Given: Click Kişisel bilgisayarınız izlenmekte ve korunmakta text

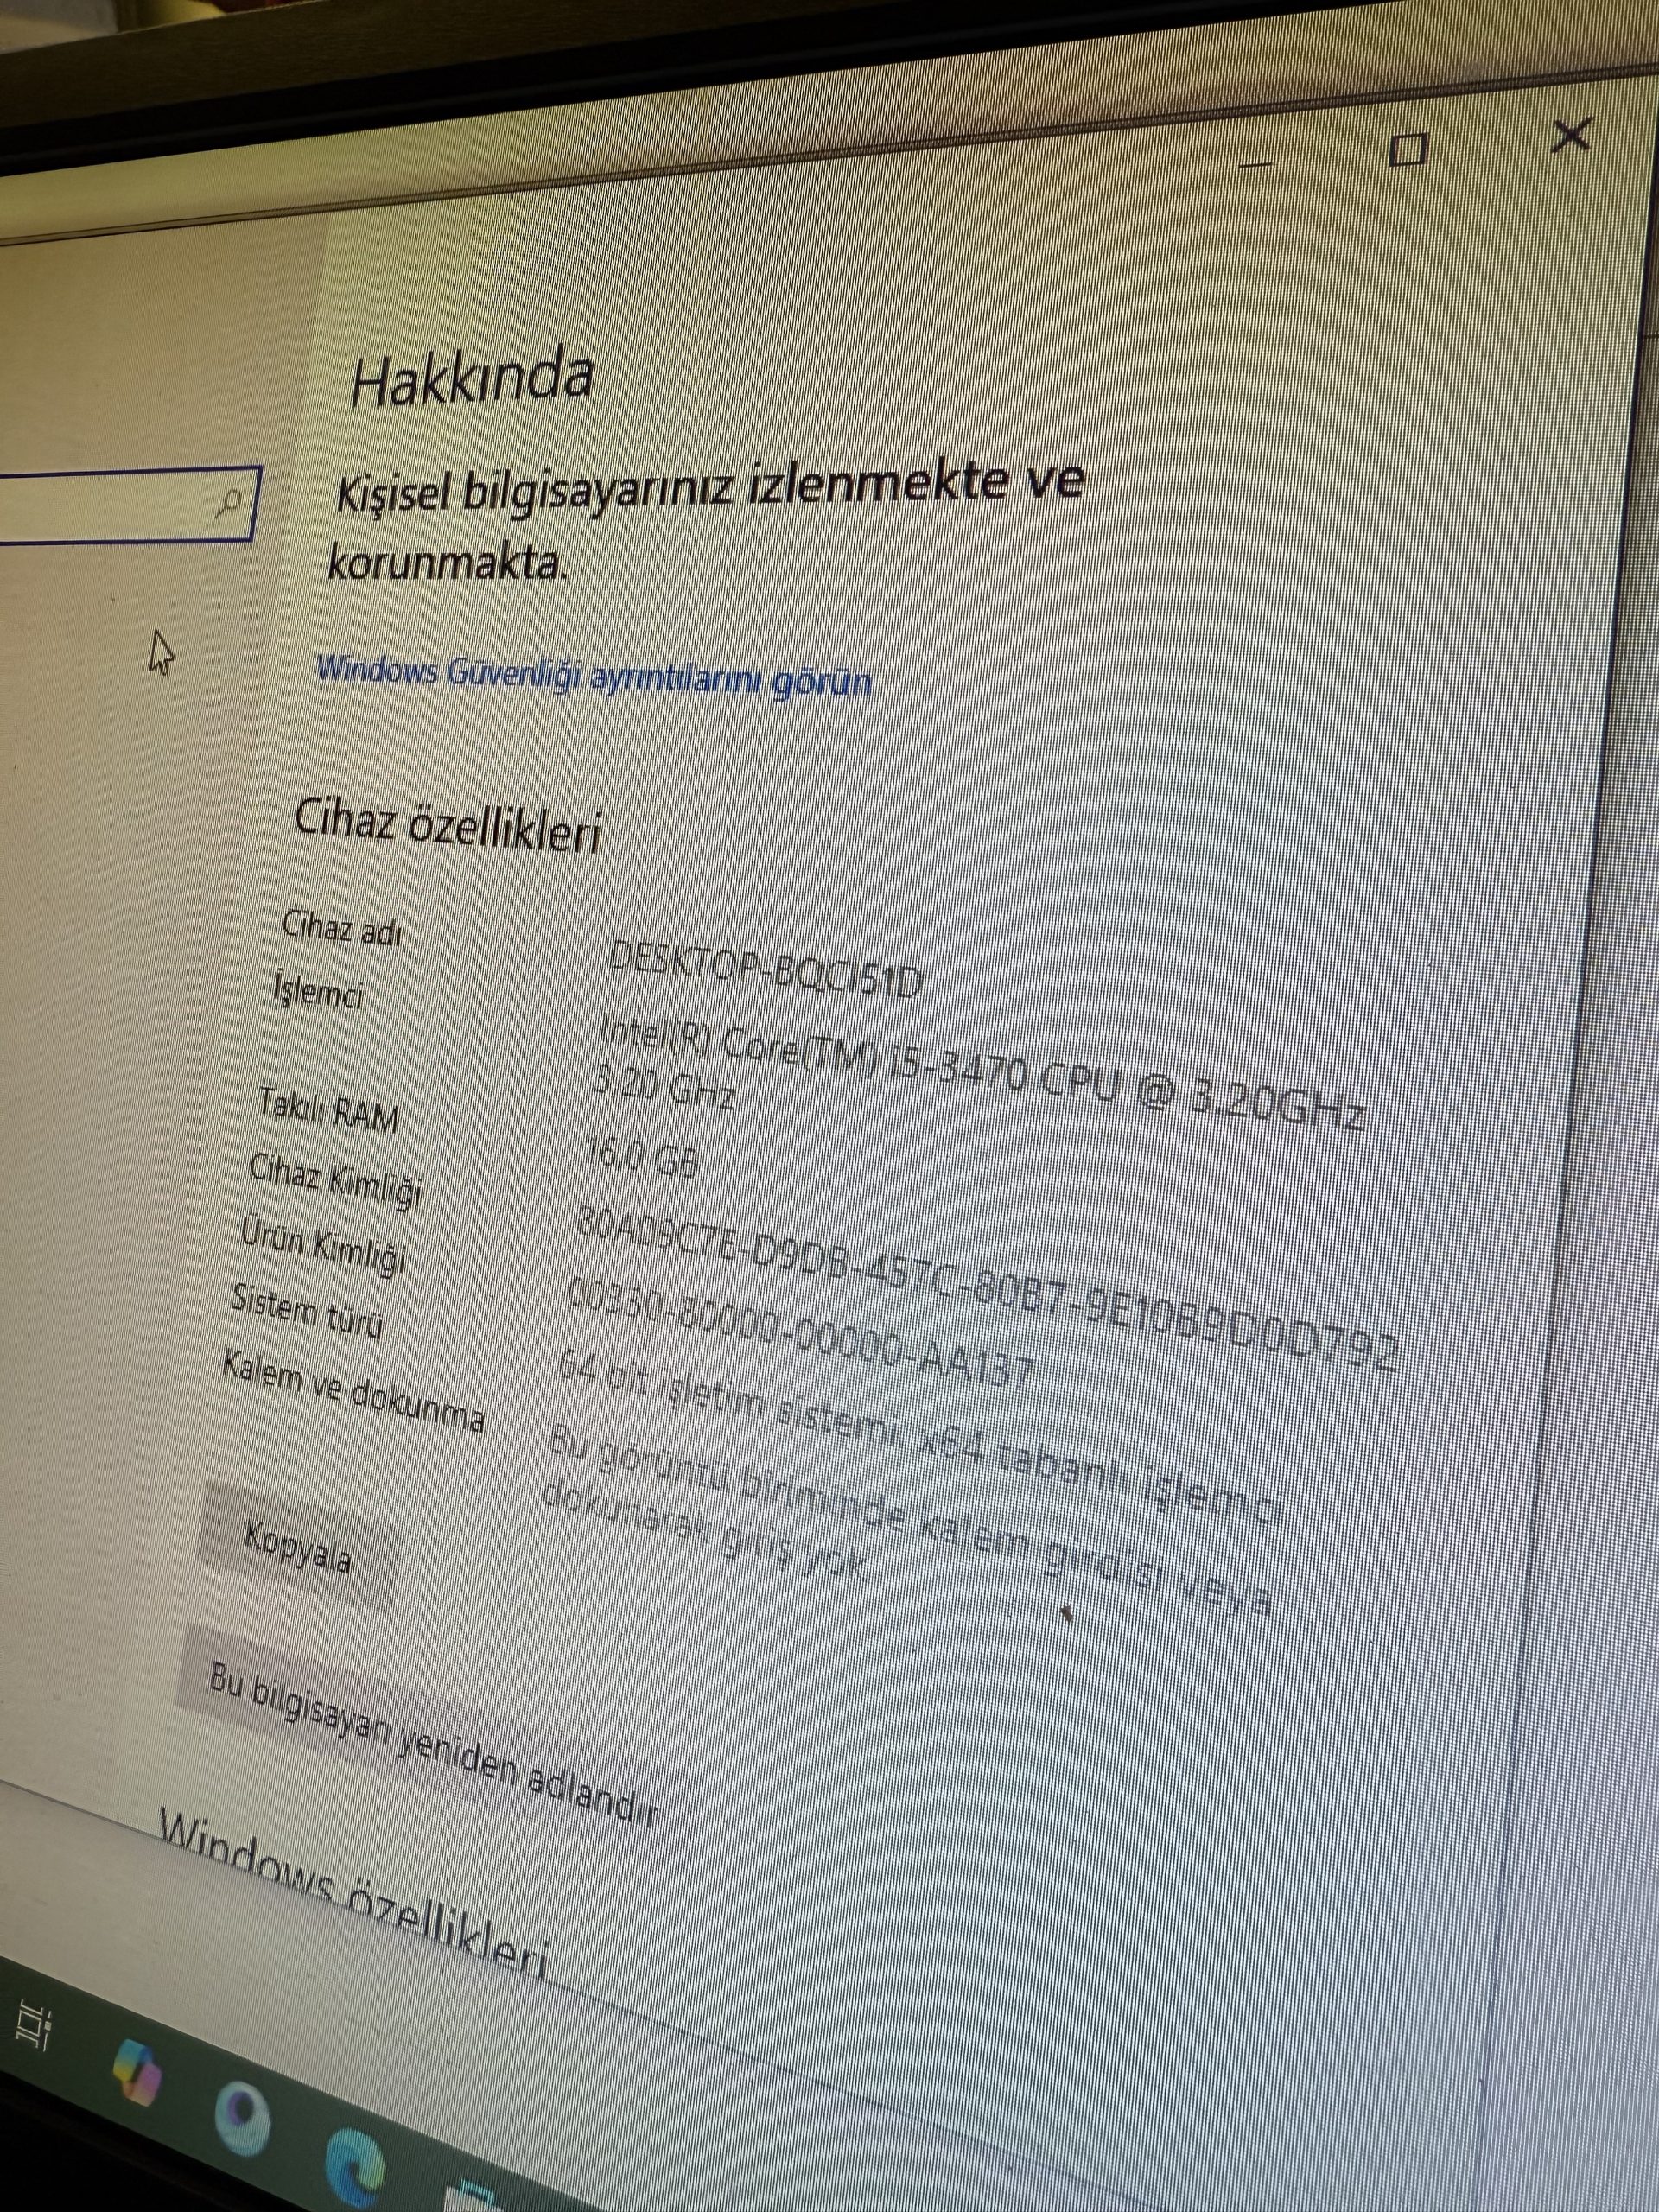Looking at the screenshot, I should tap(708, 521).
